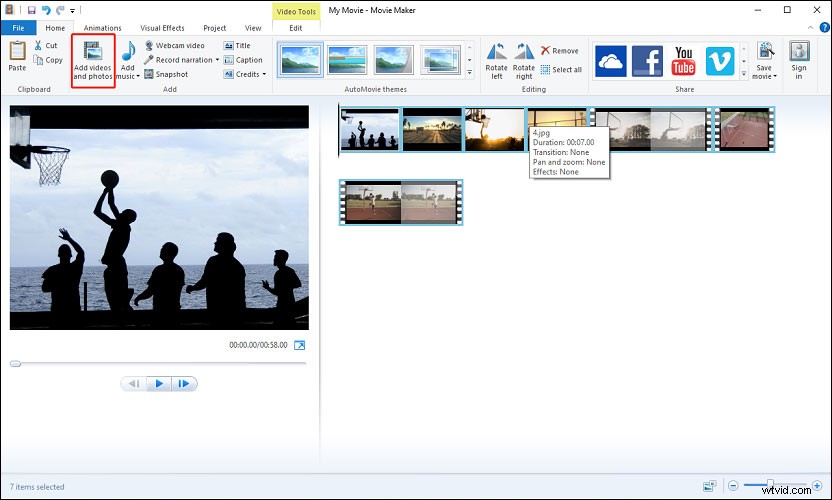Open the Add music dropdown arrow

click(138, 76)
